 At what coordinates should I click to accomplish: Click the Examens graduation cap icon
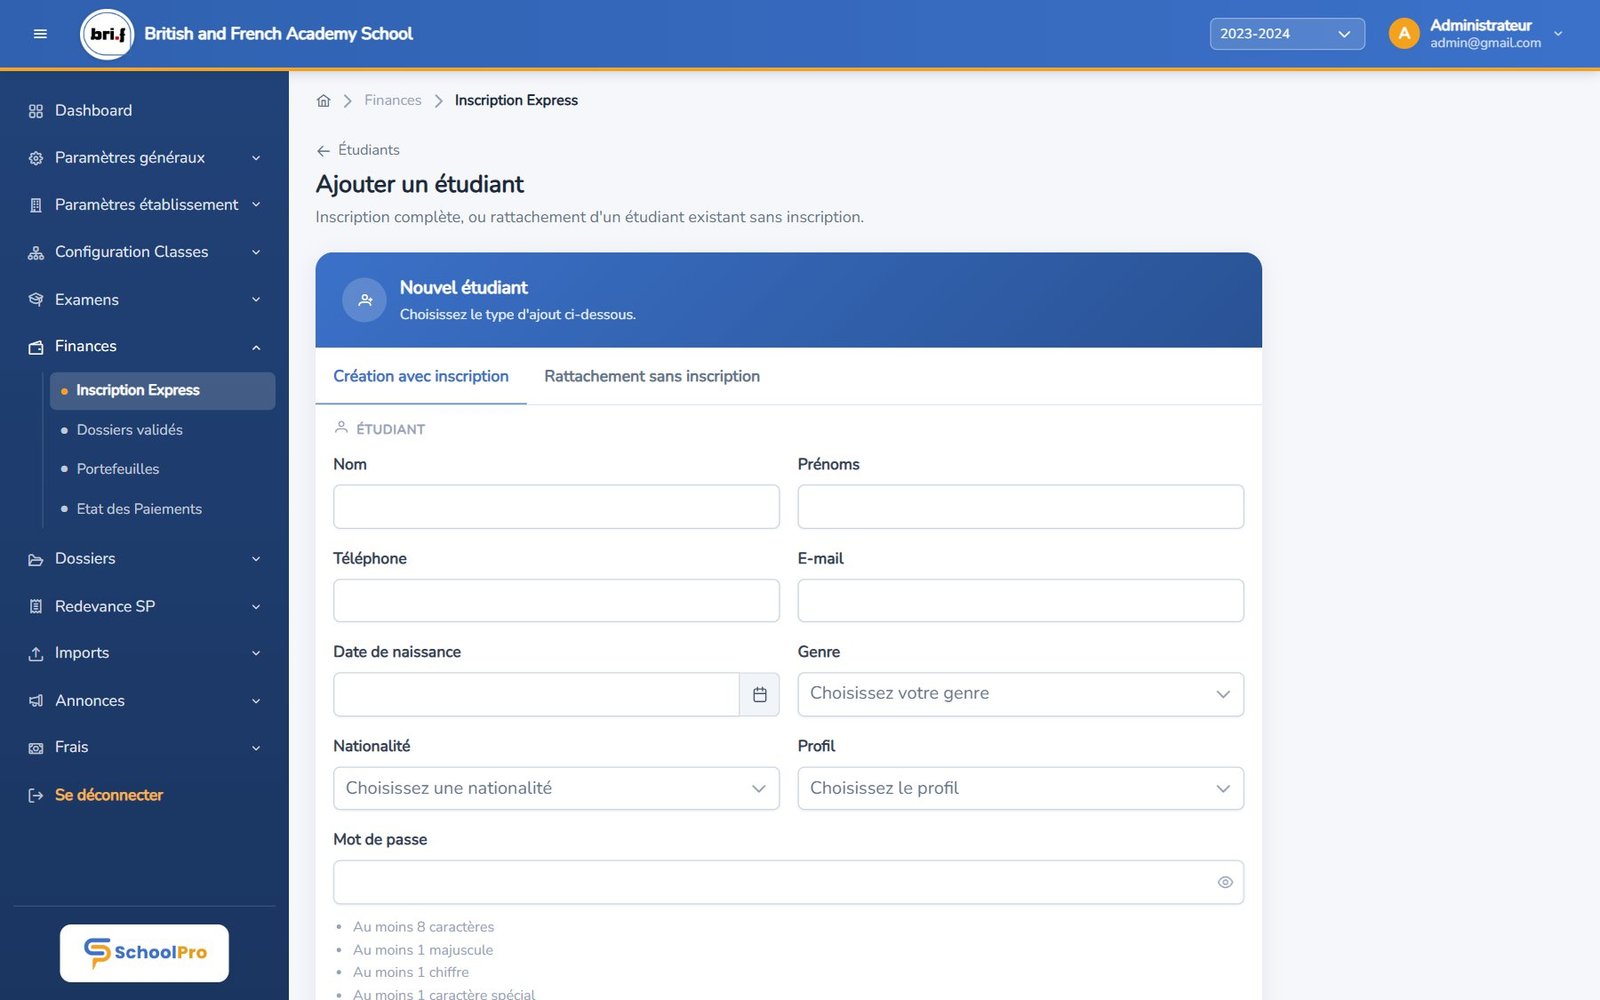[x=36, y=300]
